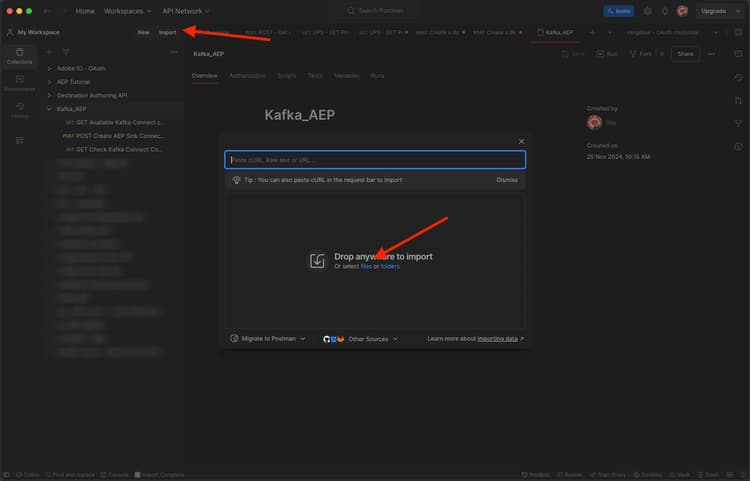Open Runner in status bar
This screenshot has height=481, width=750.
coord(569,475)
